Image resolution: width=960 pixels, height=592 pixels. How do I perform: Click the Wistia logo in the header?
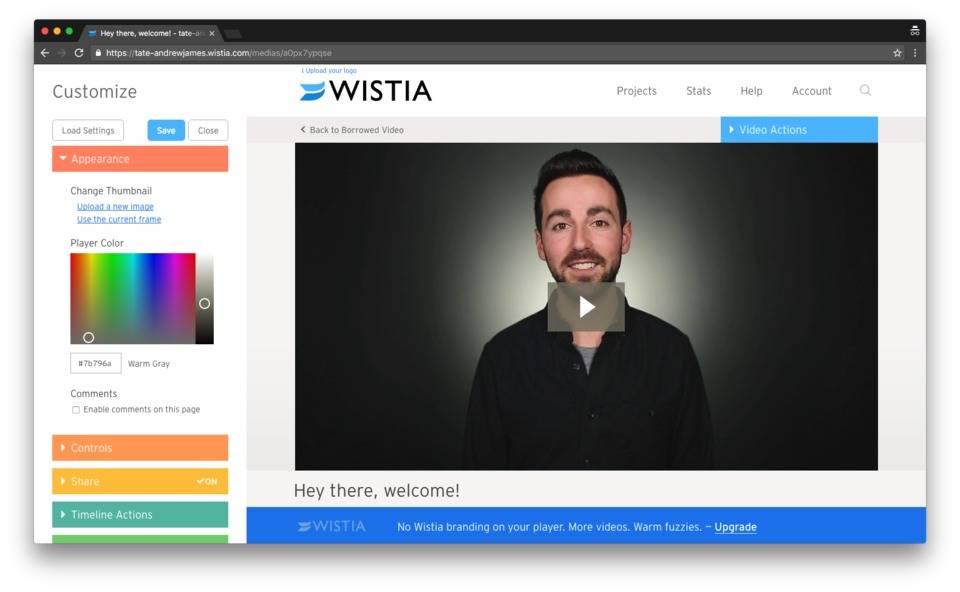tap(366, 91)
